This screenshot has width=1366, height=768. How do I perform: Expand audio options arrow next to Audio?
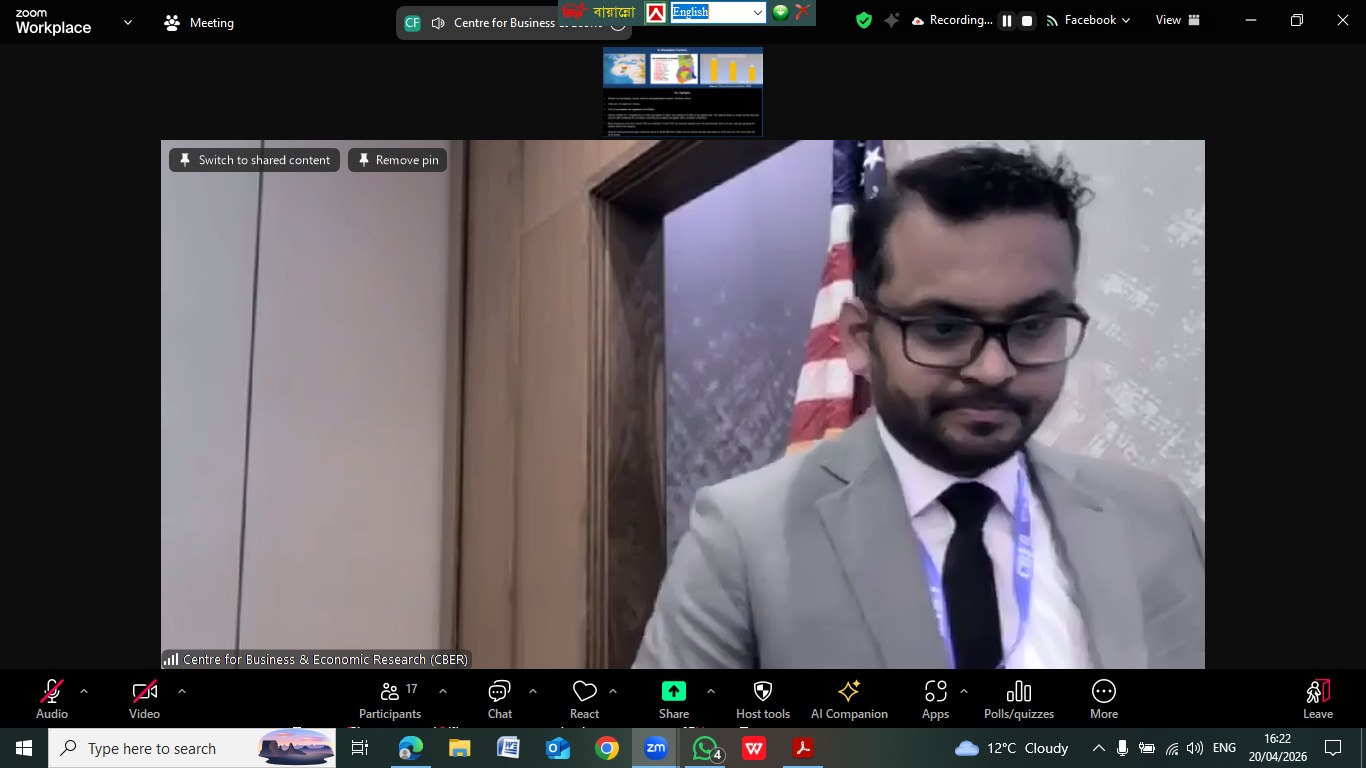[x=84, y=691]
